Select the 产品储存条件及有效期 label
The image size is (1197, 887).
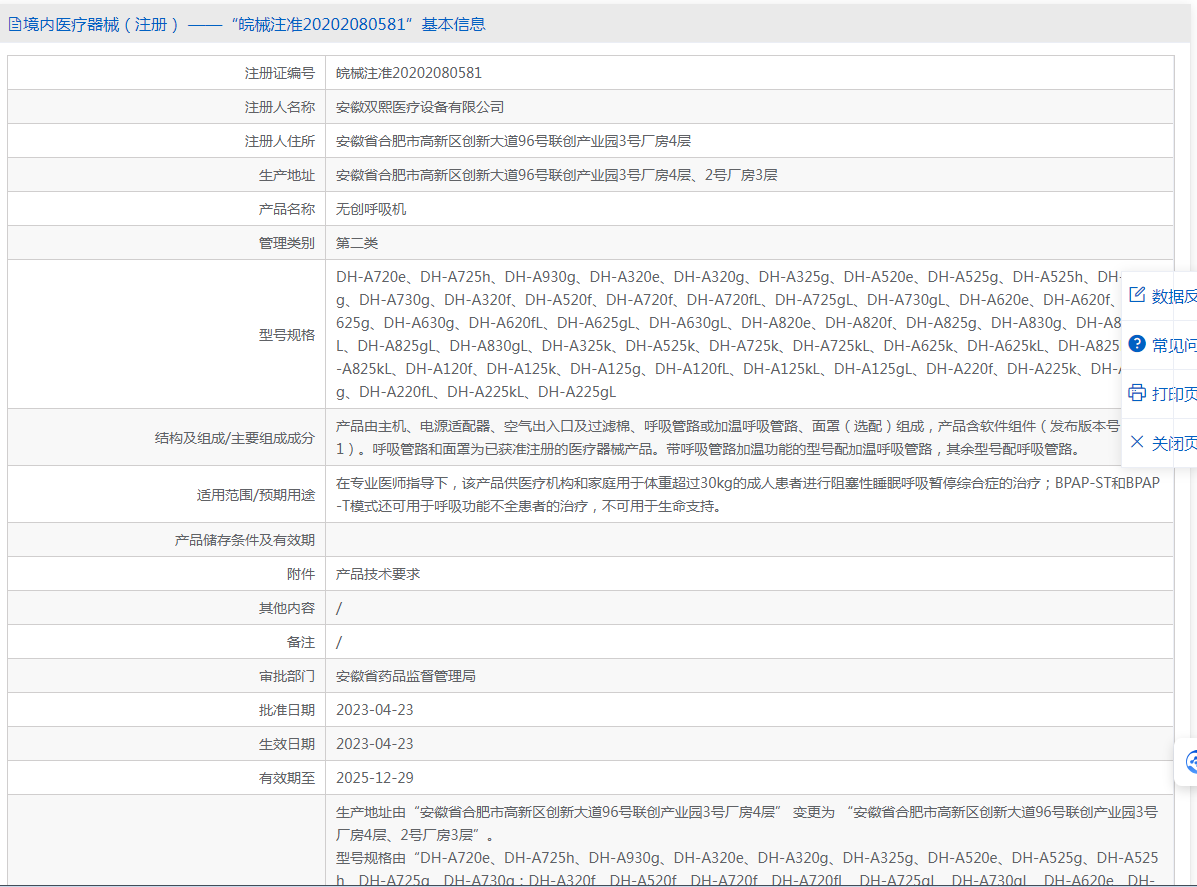click(244, 540)
